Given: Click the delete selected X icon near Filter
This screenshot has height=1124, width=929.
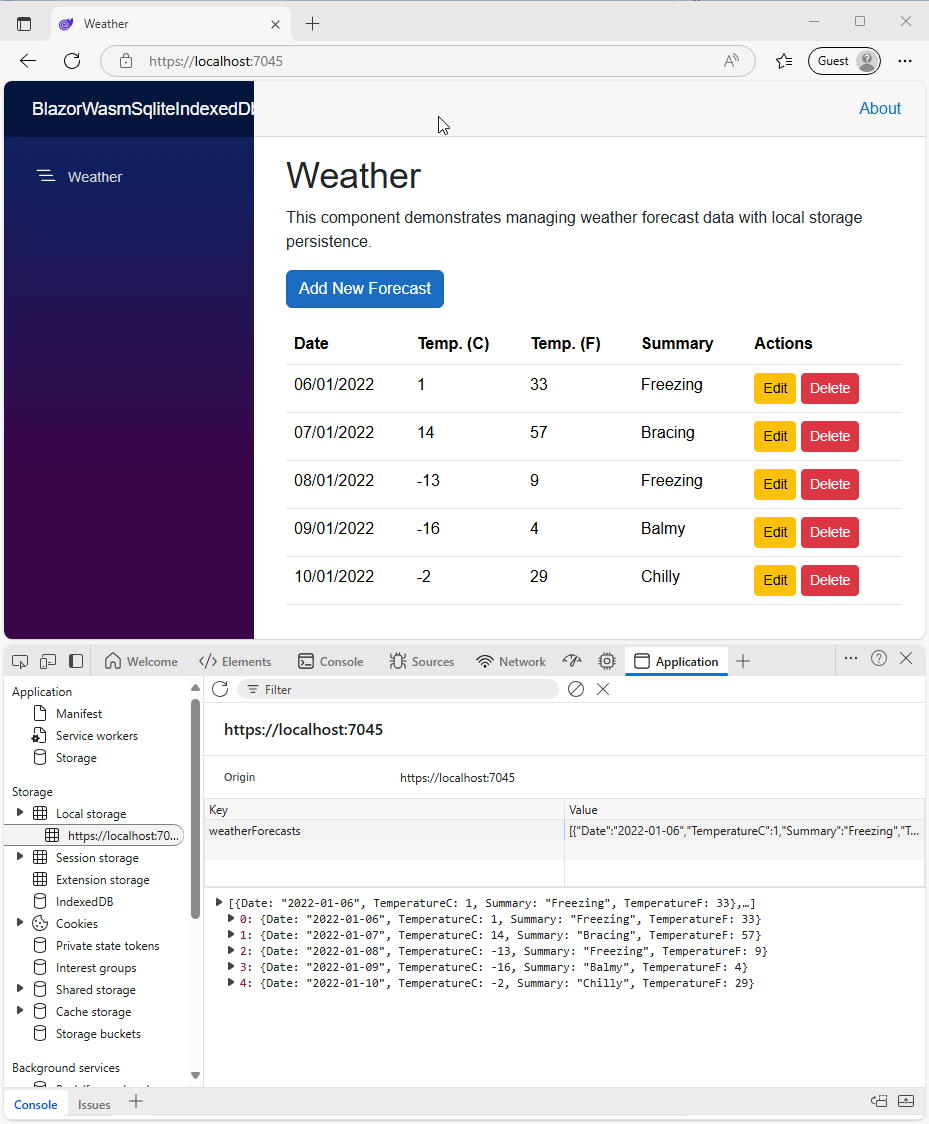Looking at the screenshot, I should (x=603, y=689).
